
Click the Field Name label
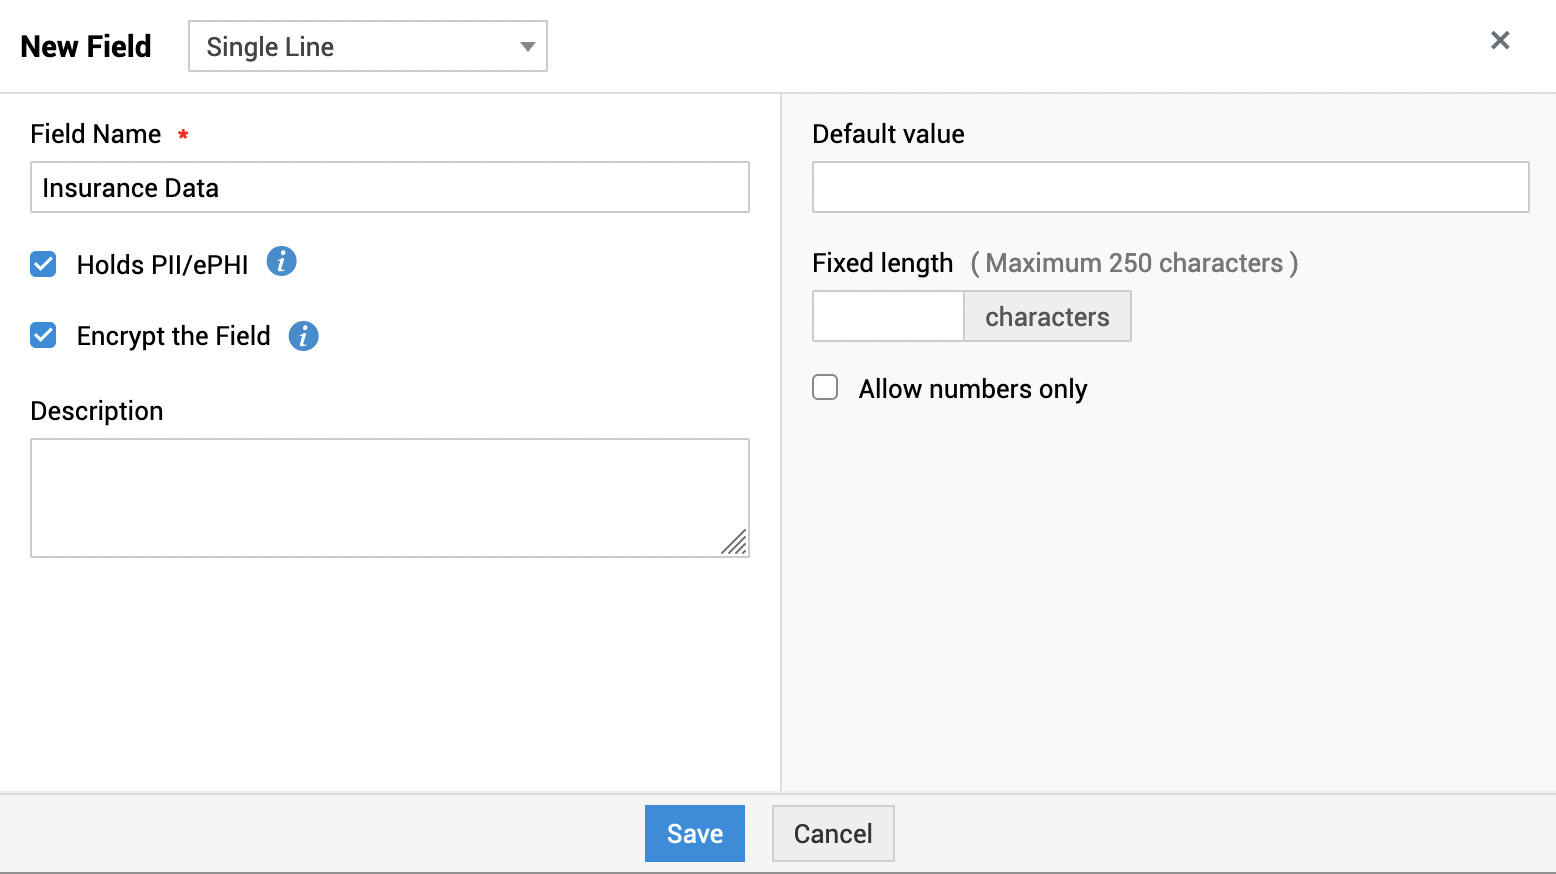tap(96, 134)
